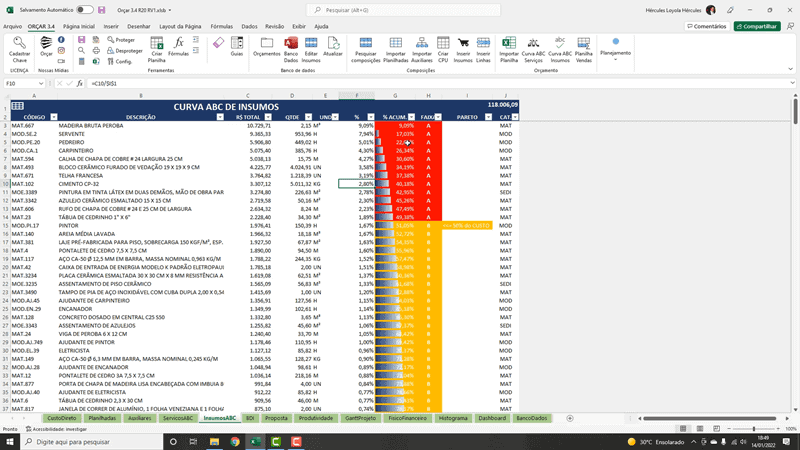
Task: Open the Pesquisar composições tool
Action: tap(365, 43)
